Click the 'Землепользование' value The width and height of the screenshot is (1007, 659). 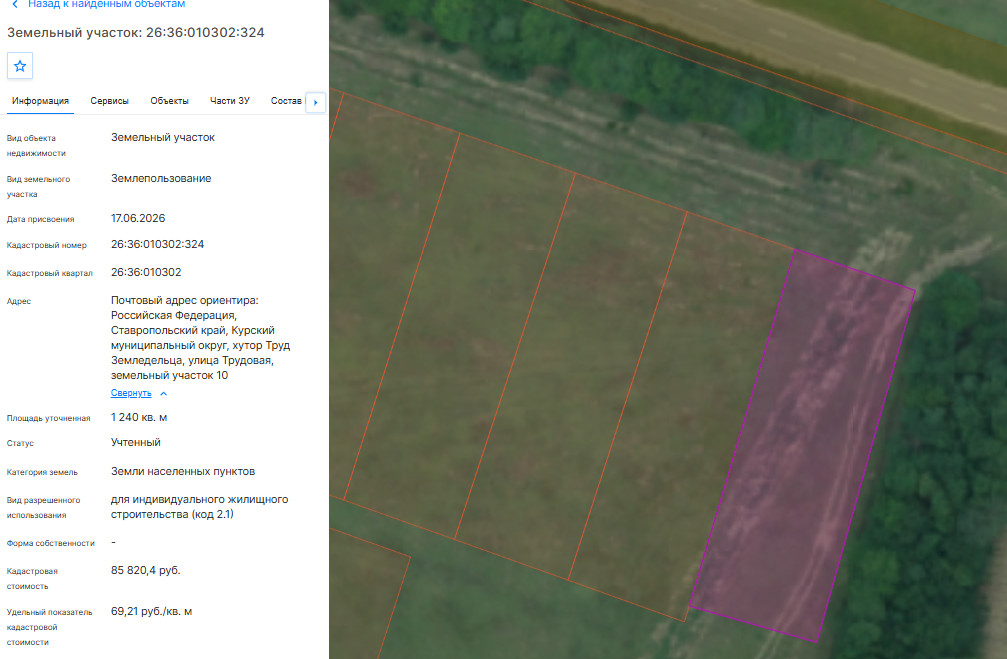pyautogui.click(x=161, y=179)
